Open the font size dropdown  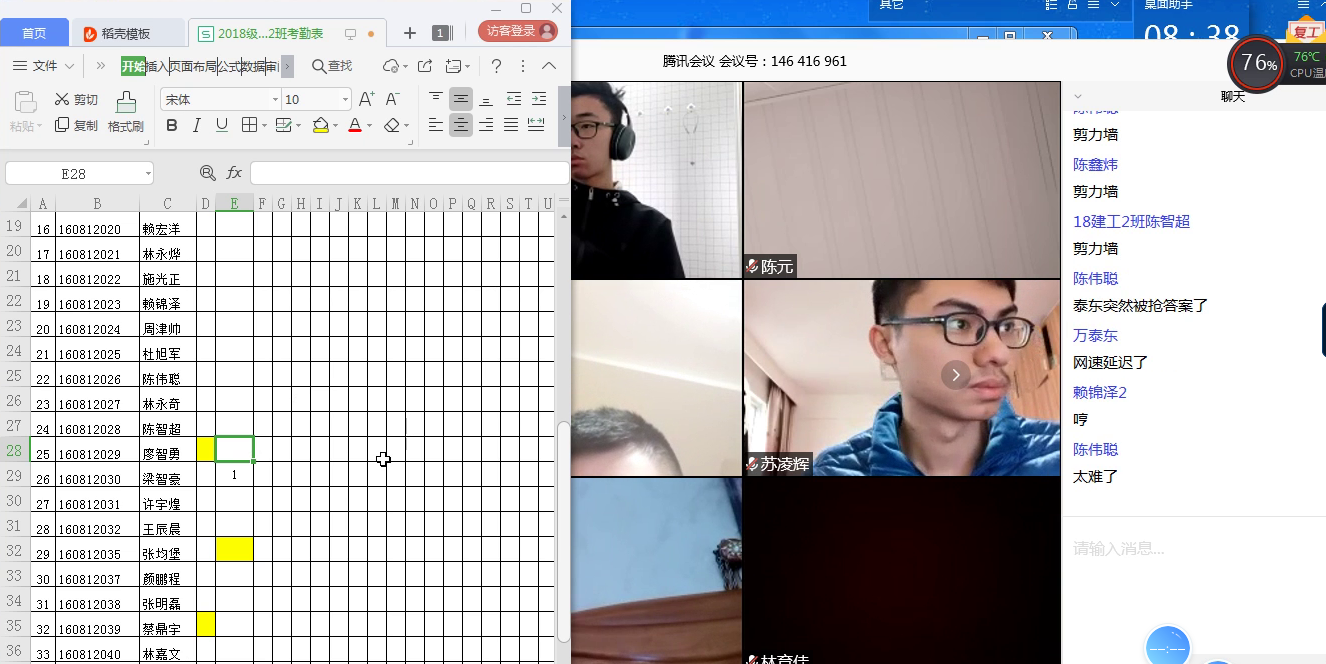click(346, 100)
